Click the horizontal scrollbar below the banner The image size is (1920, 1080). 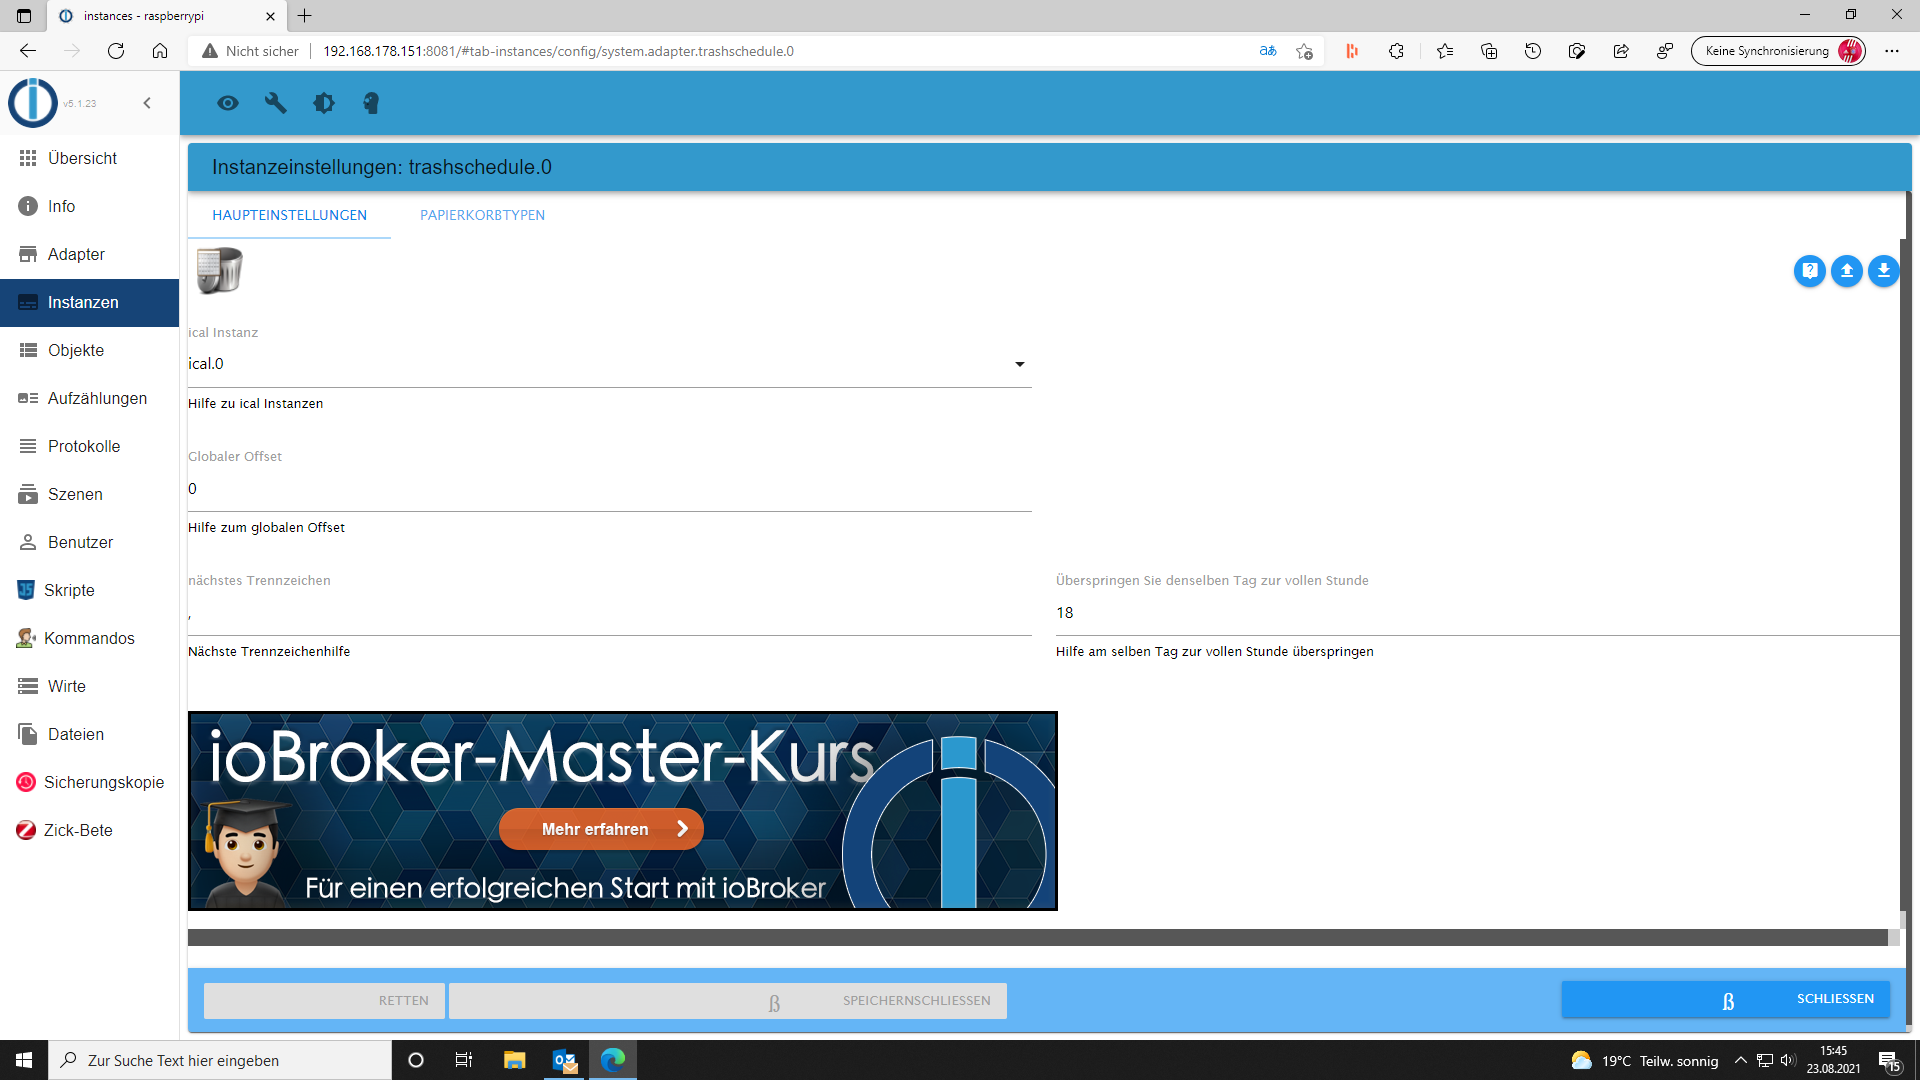click(1037, 937)
